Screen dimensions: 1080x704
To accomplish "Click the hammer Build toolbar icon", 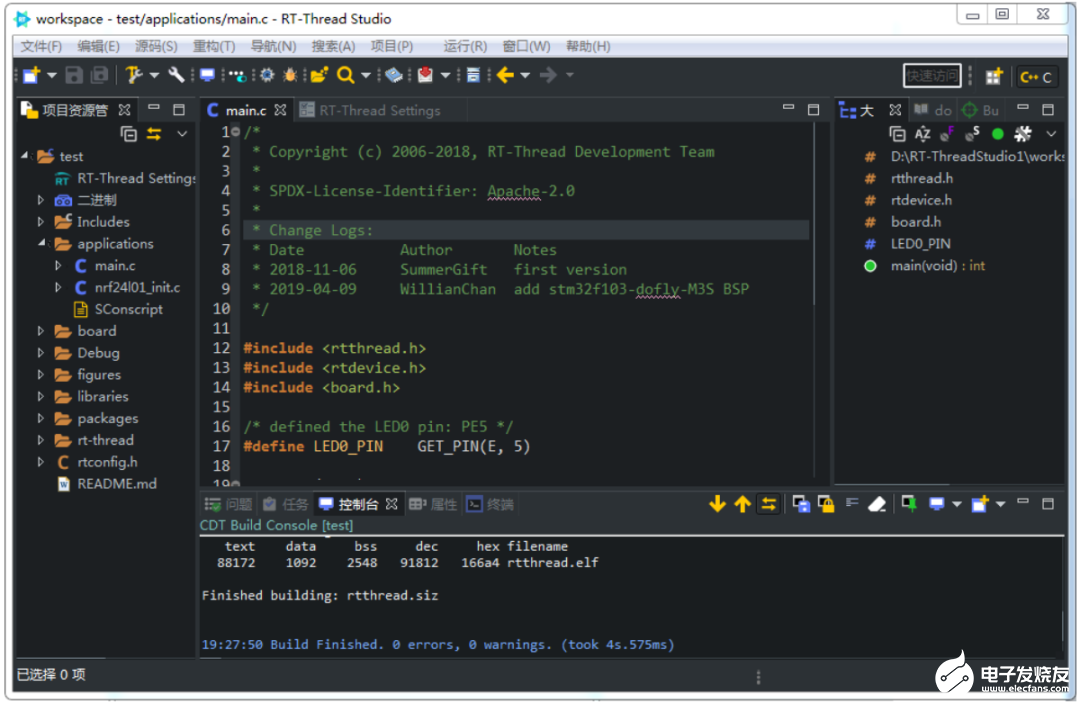I will point(134,75).
